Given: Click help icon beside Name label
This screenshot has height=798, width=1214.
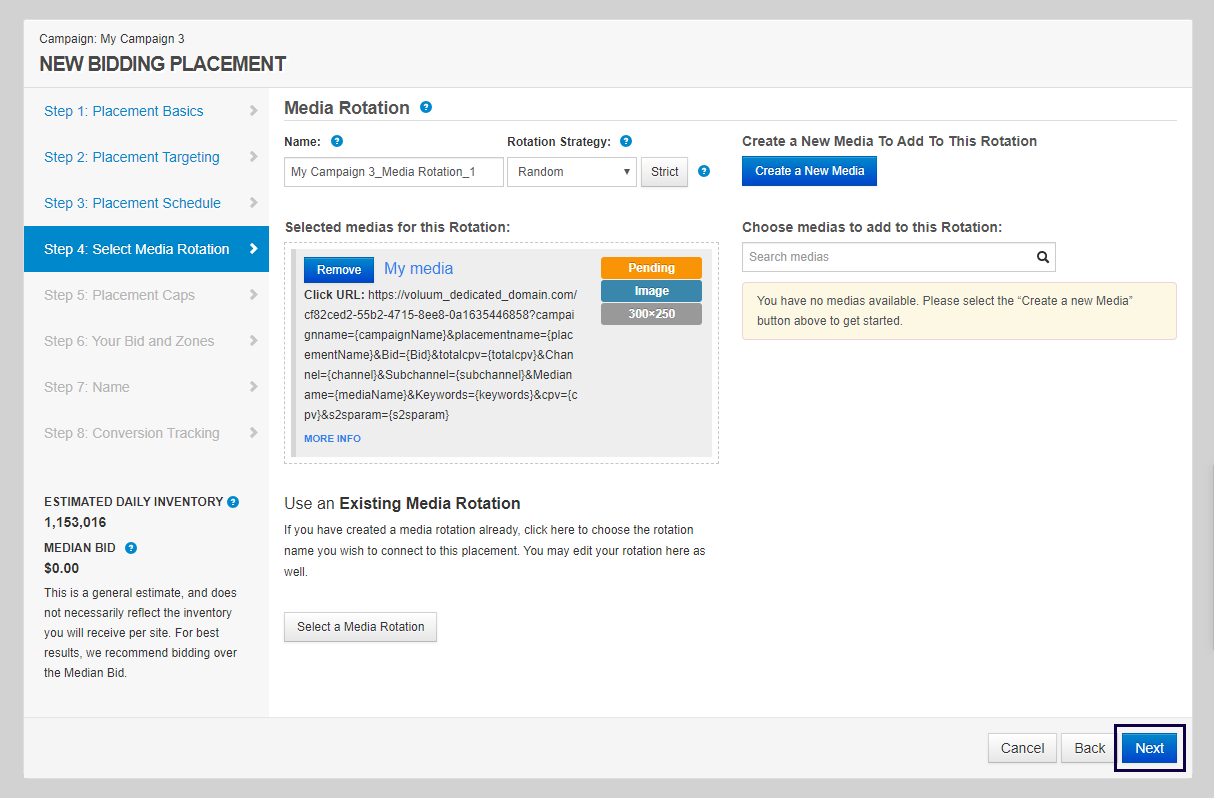Looking at the screenshot, I should [x=337, y=141].
